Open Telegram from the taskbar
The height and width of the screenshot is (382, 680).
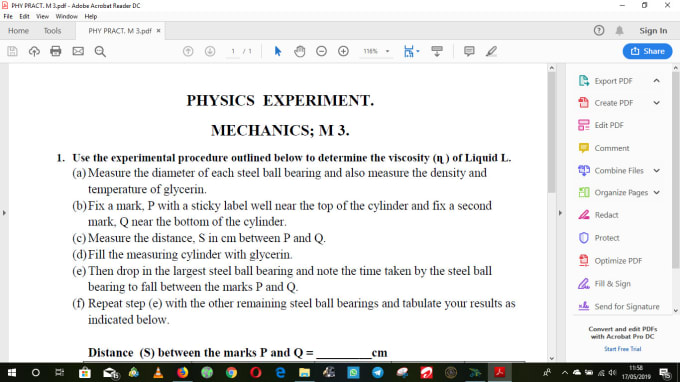pos(378,372)
